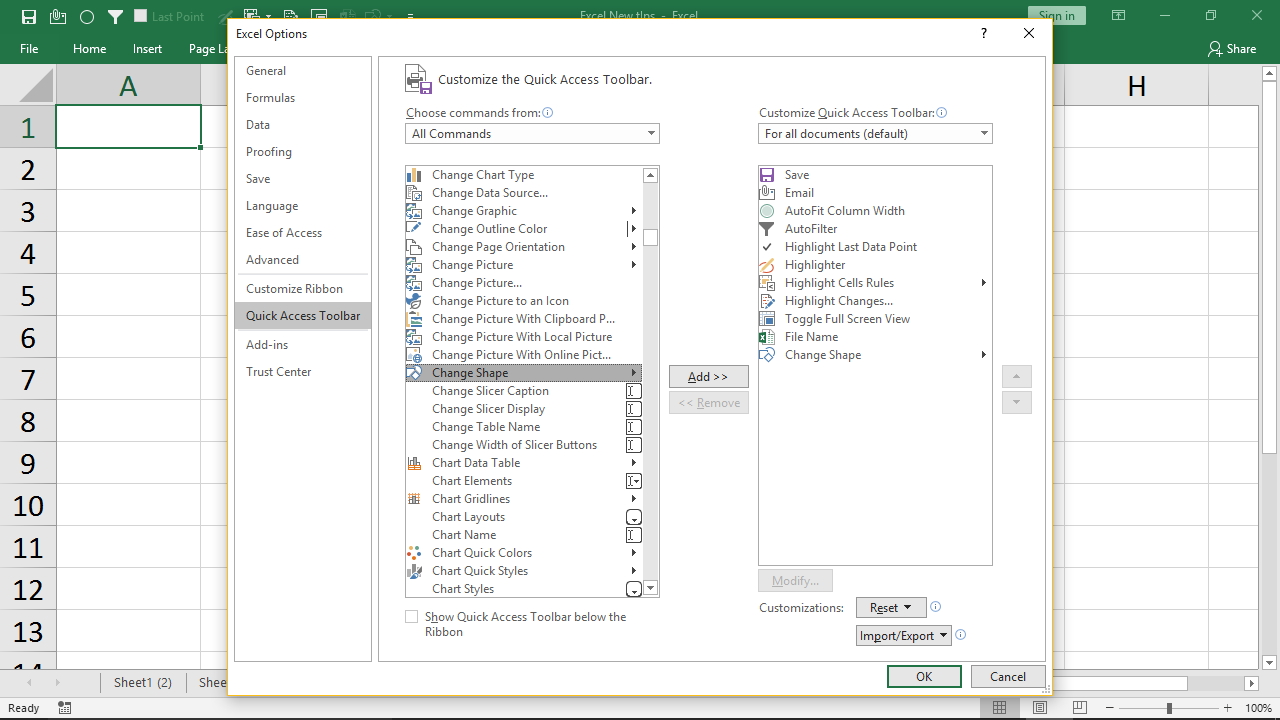1280x720 pixels.
Task: Click the Highlighter icon in the right list
Action: coord(767,265)
